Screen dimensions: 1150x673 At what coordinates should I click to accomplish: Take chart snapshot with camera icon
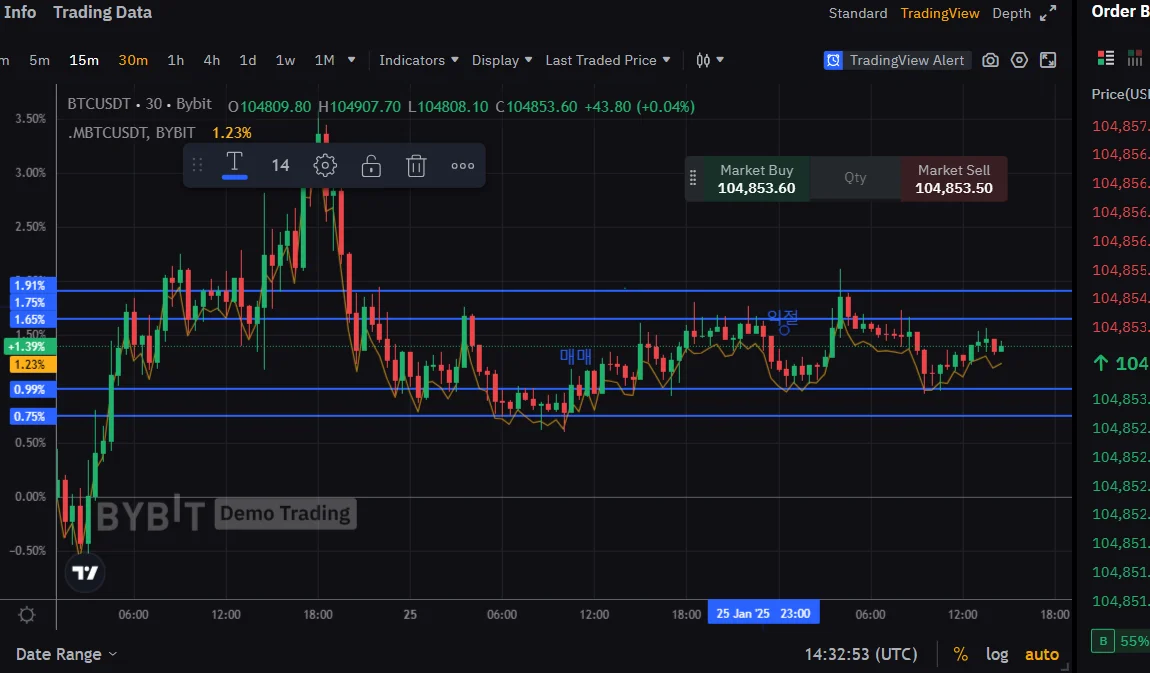pyautogui.click(x=990, y=60)
